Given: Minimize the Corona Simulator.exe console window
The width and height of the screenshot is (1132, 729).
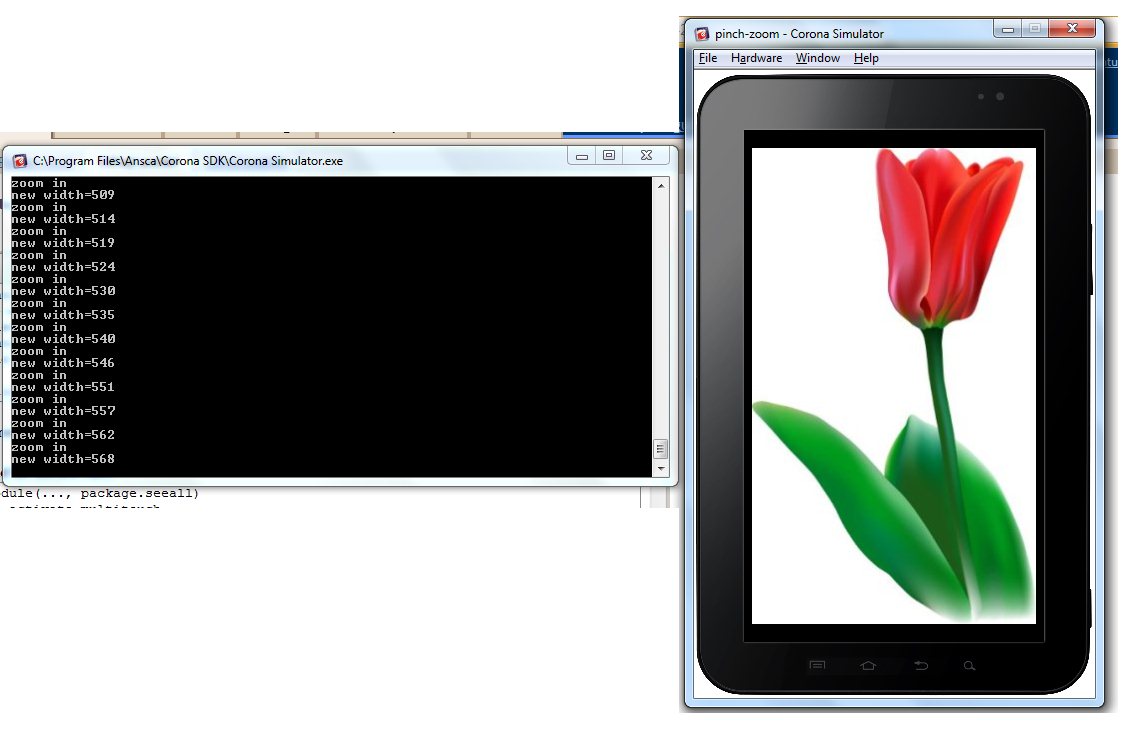Looking at the screenshot, I should (582, 155).
